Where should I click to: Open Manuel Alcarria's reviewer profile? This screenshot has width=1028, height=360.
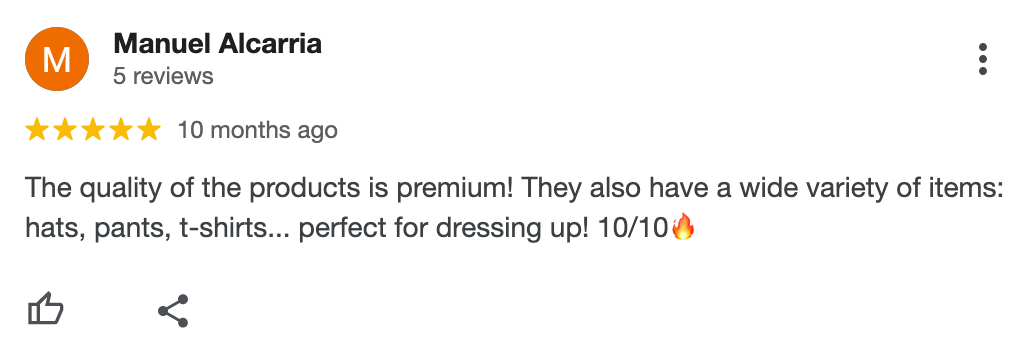coord(217,44)
